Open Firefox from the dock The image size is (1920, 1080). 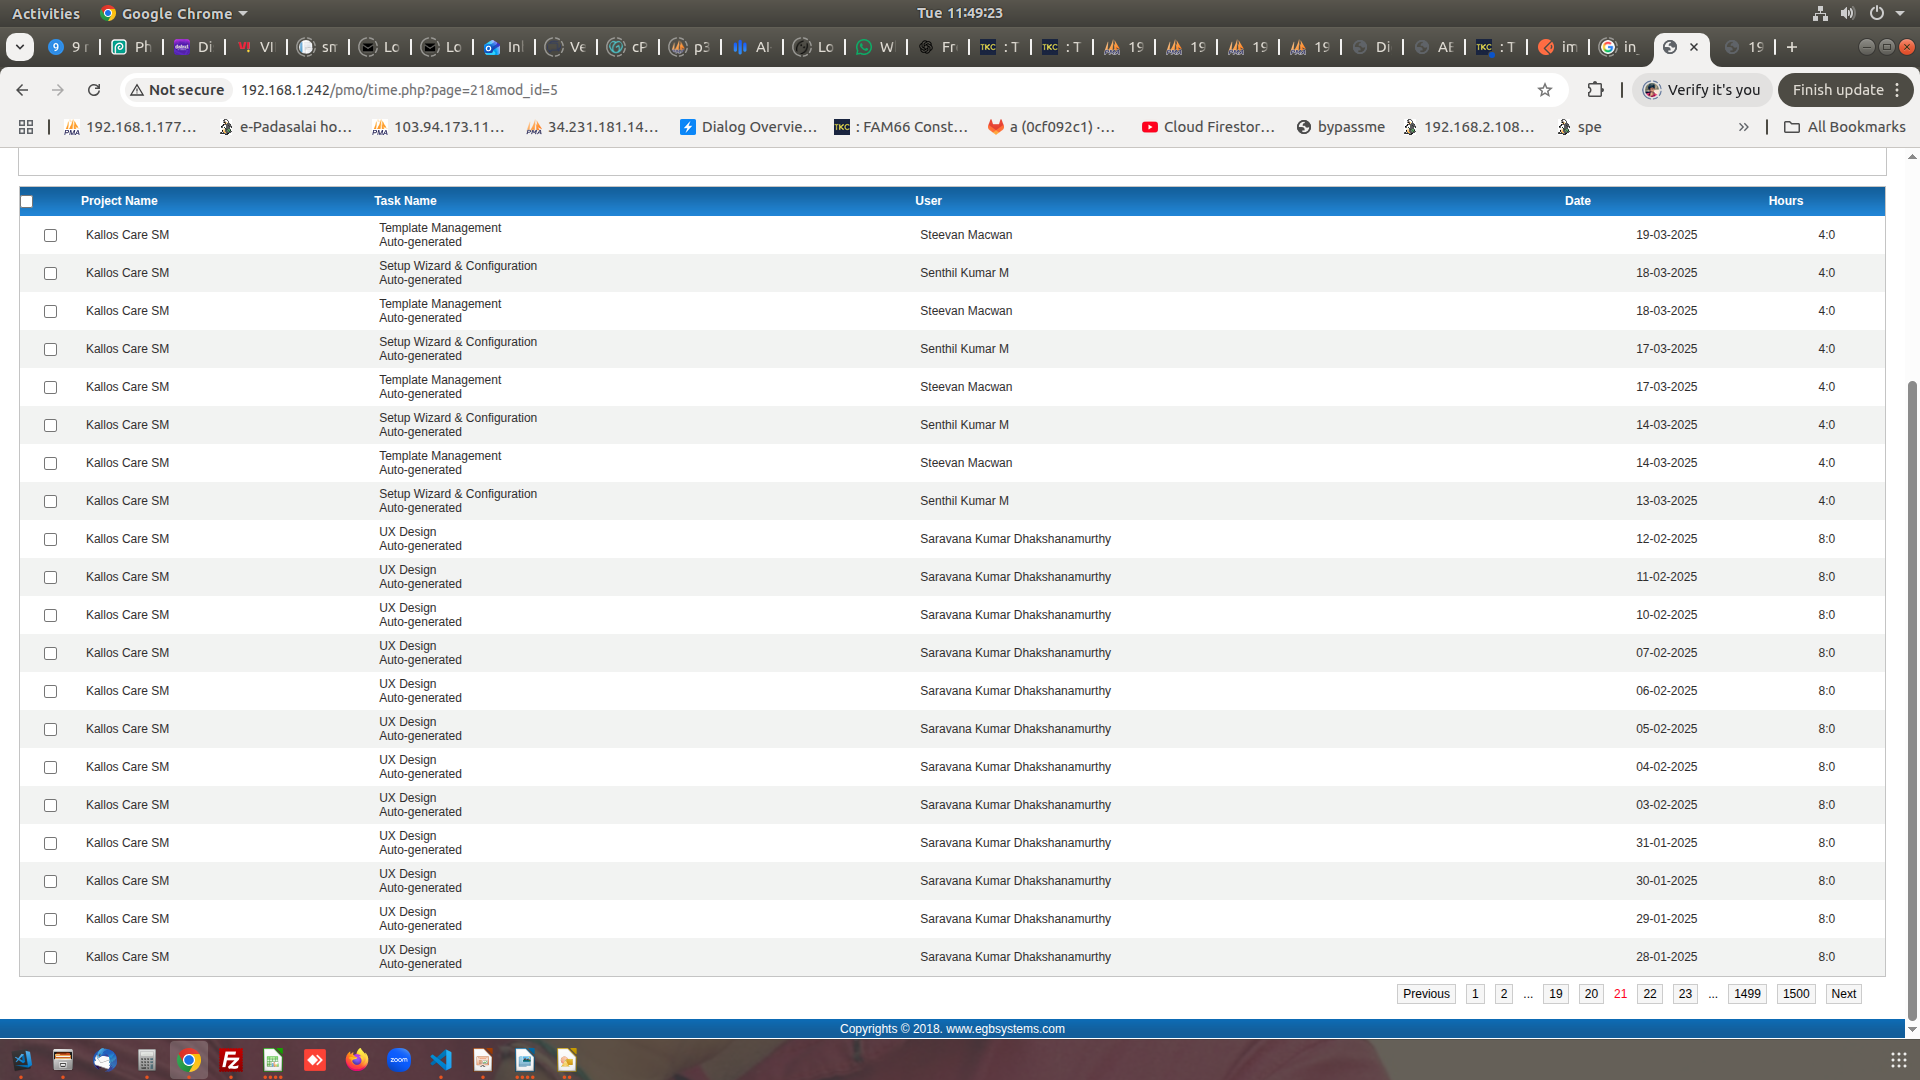coord(357,1060)
